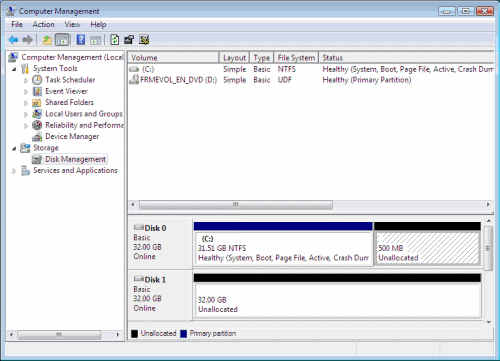Sort by the Type column header
This screenshot has height=361, width=500.
point(262,58)
